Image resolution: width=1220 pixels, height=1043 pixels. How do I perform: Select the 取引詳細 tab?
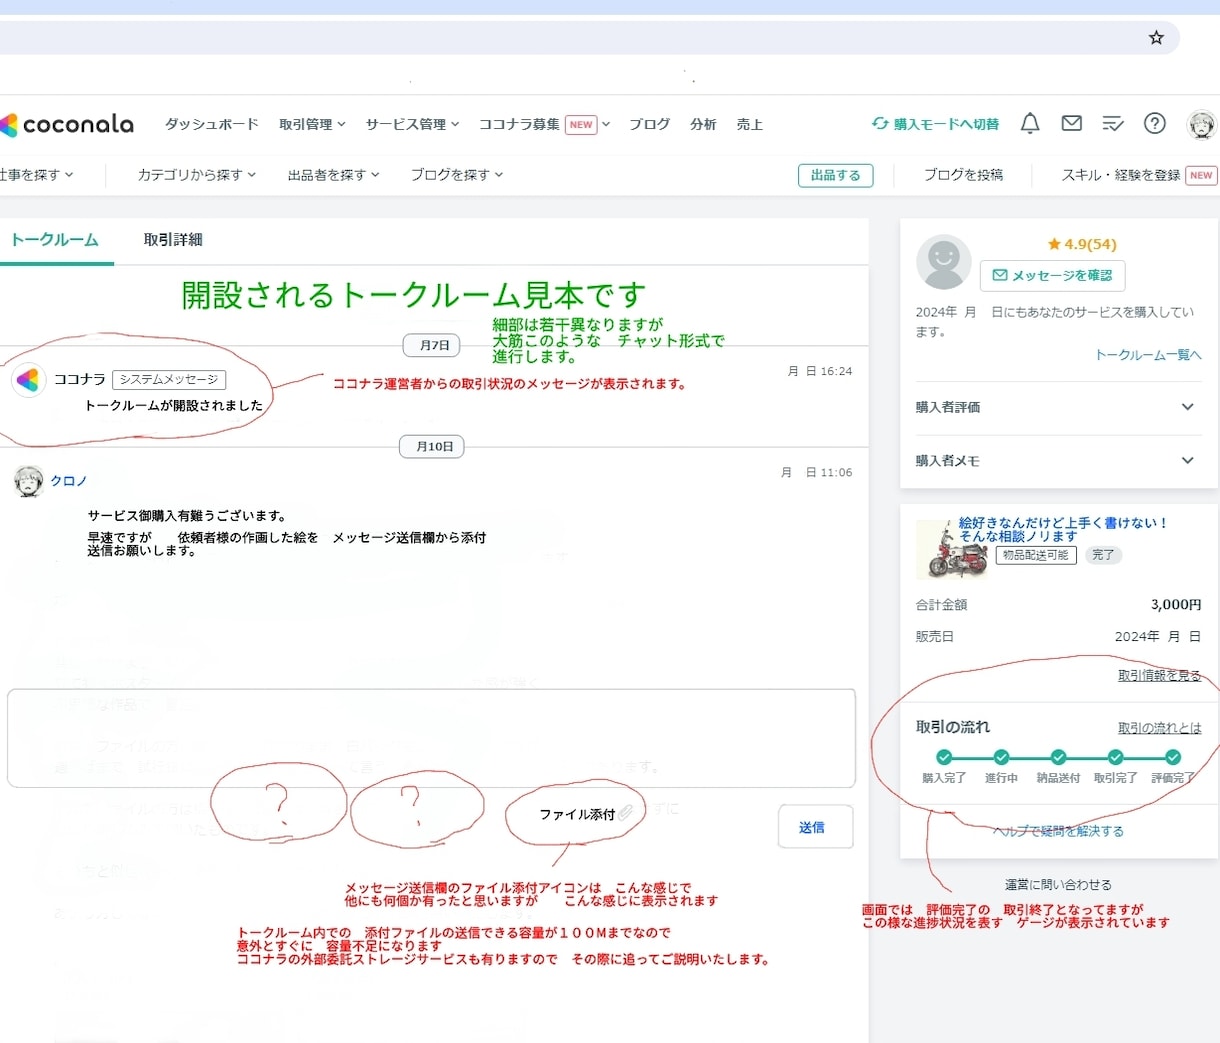(x=173, y=240)
